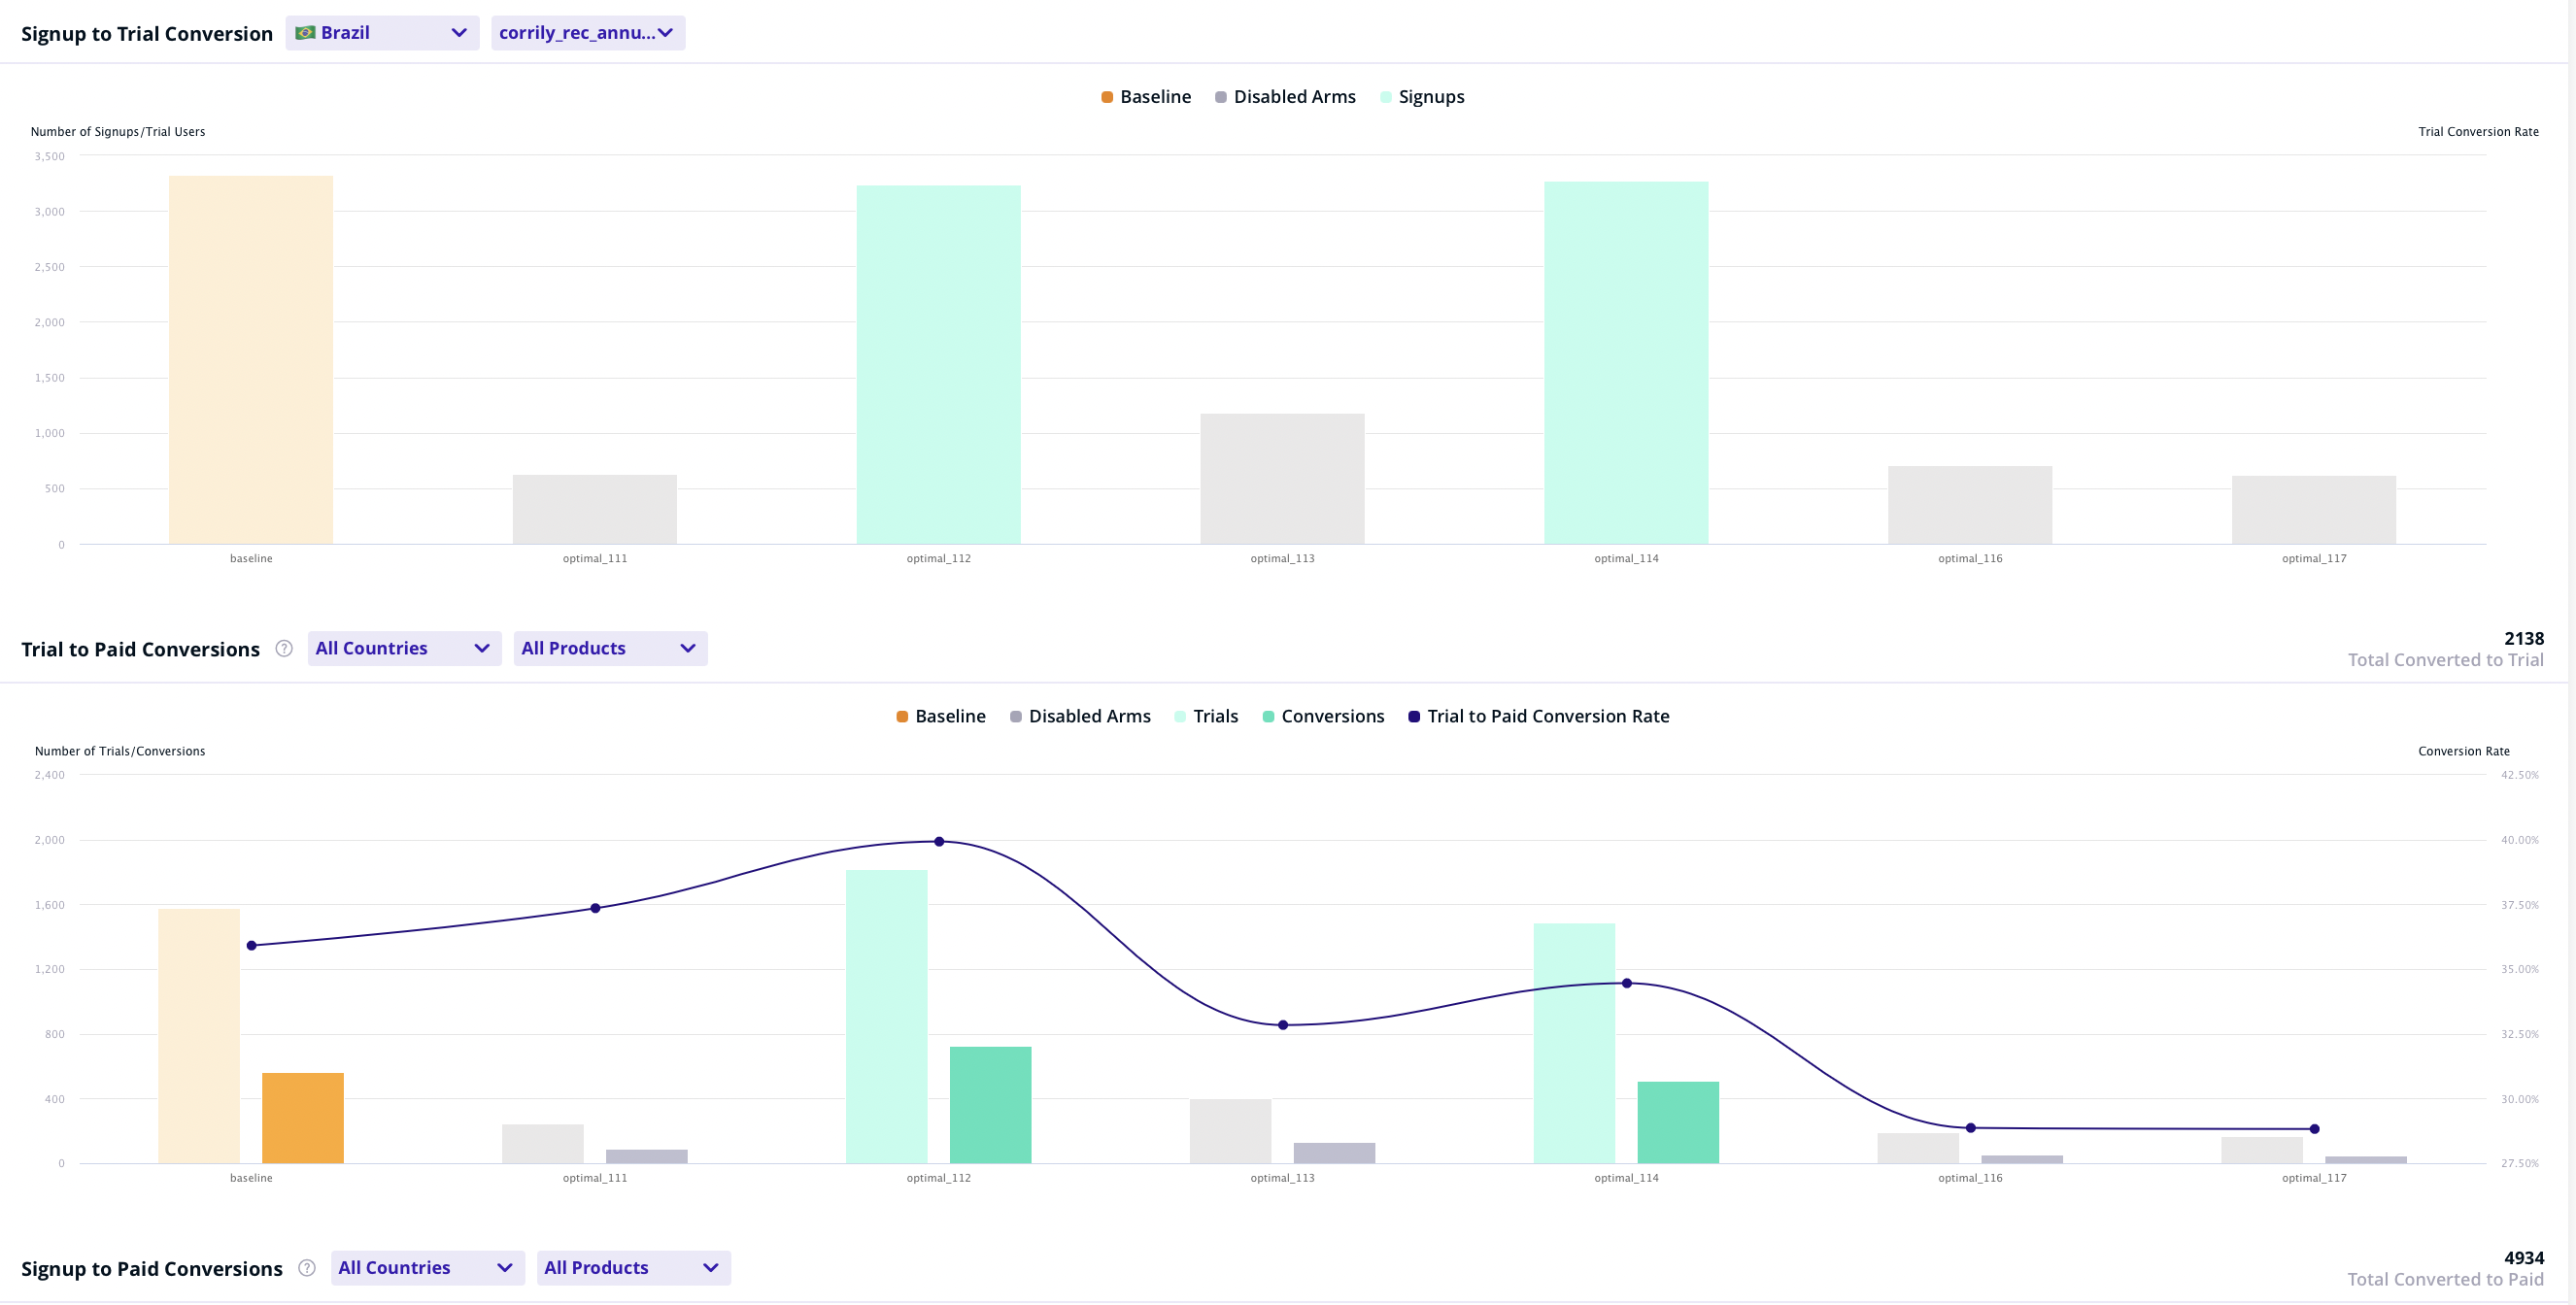Click help icon next to Signup to Paid Conversions
Screen dimensions: 2576x1305
pos(307,1267)
